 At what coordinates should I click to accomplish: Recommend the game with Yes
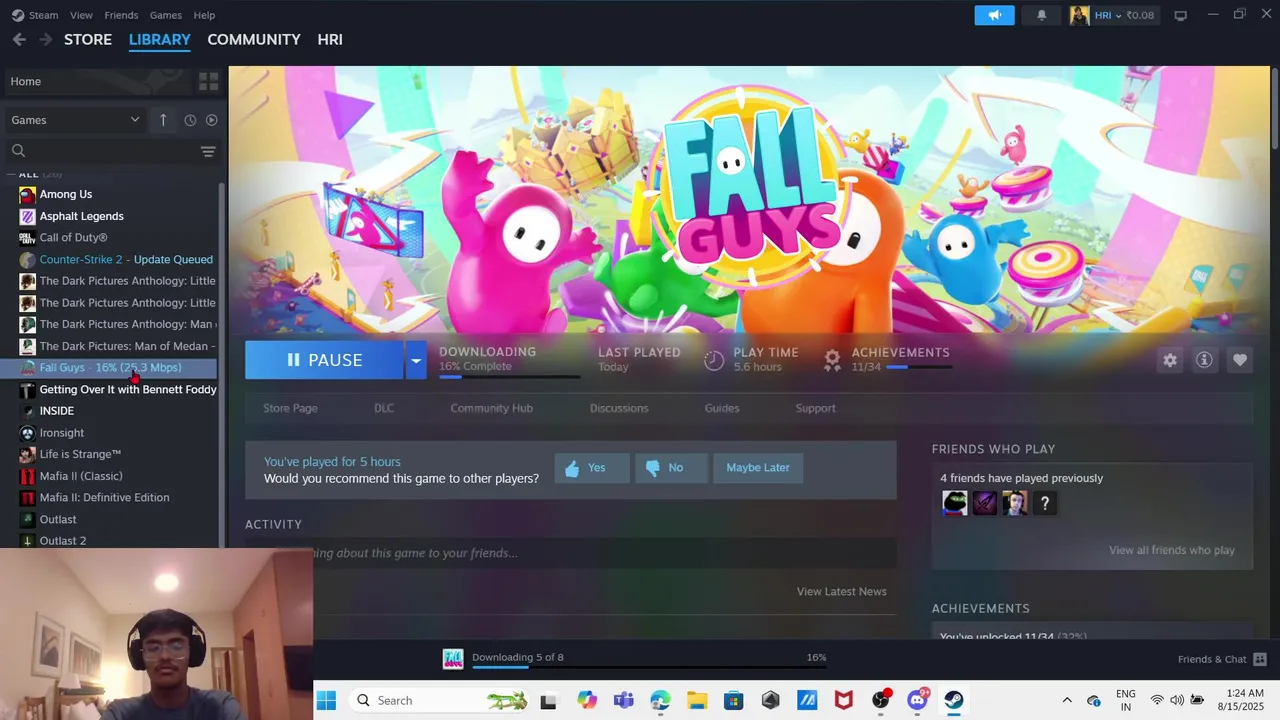pyautogui.click(x=592, y=468)
